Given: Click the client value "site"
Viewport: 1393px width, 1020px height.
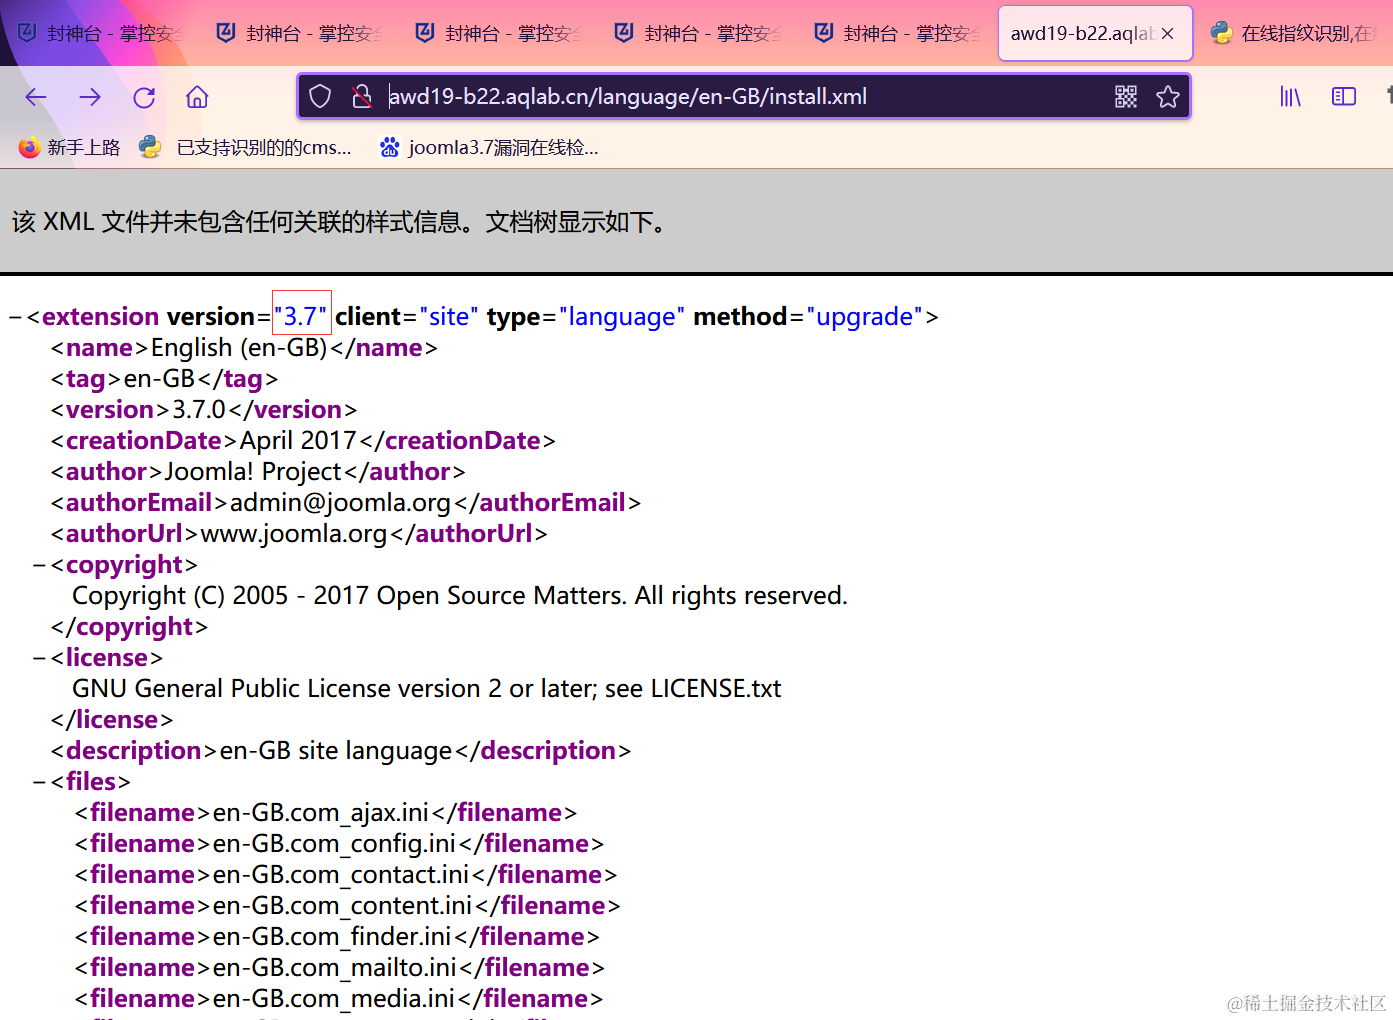Looking at the screenshot, I should click(449, 317).
